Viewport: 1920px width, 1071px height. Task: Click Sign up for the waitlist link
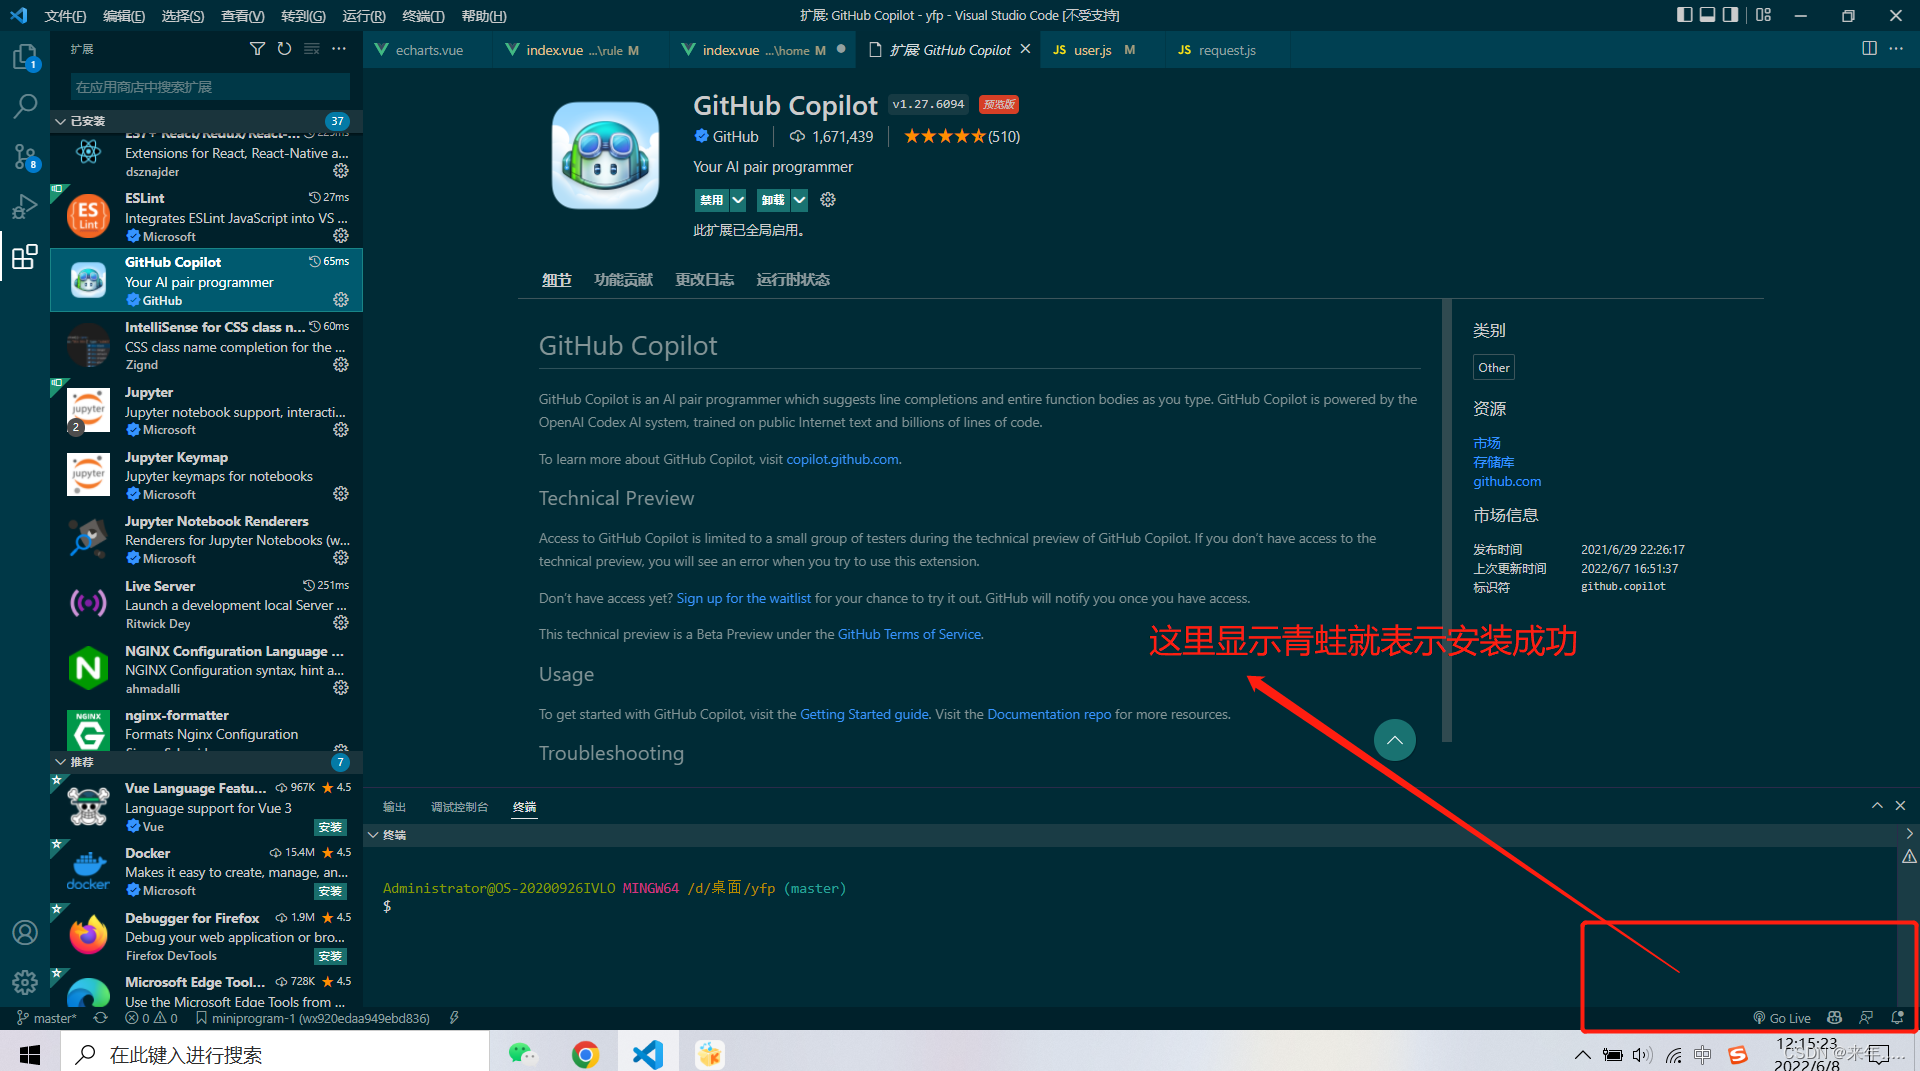point(743,599)
